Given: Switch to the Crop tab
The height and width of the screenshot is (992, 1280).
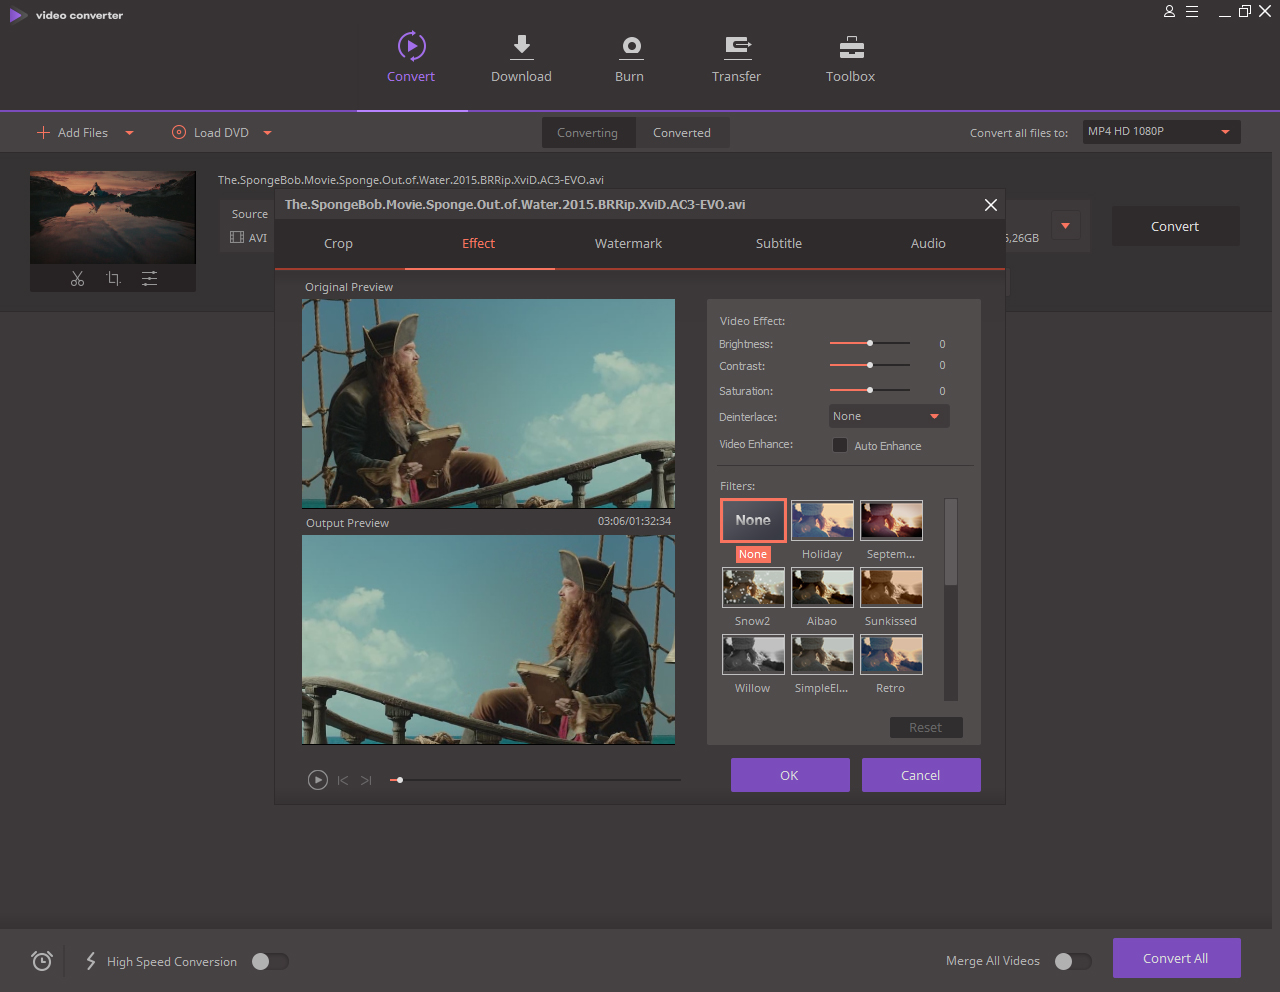Looking at the screenshot, I should click(x=338, y=243).
